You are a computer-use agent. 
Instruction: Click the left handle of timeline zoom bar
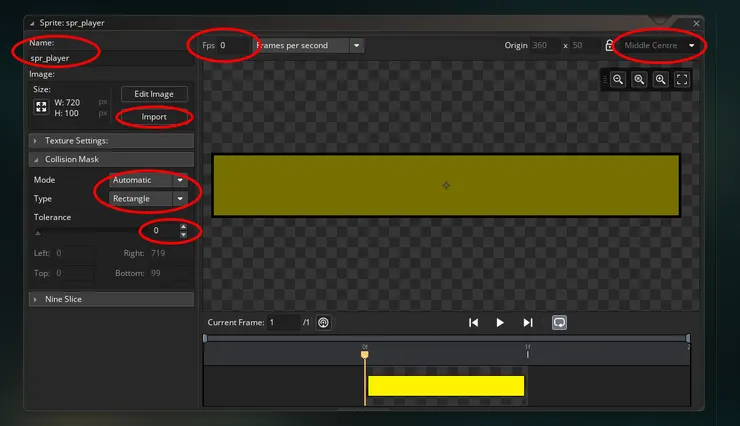point(205,338)
